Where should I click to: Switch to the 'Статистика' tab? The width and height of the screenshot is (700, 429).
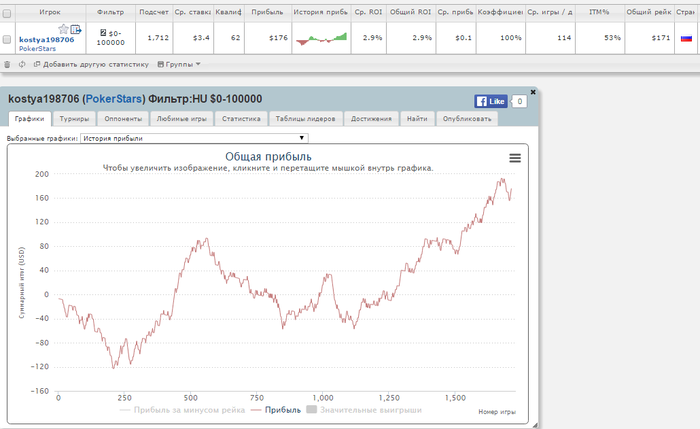[241, 119]
